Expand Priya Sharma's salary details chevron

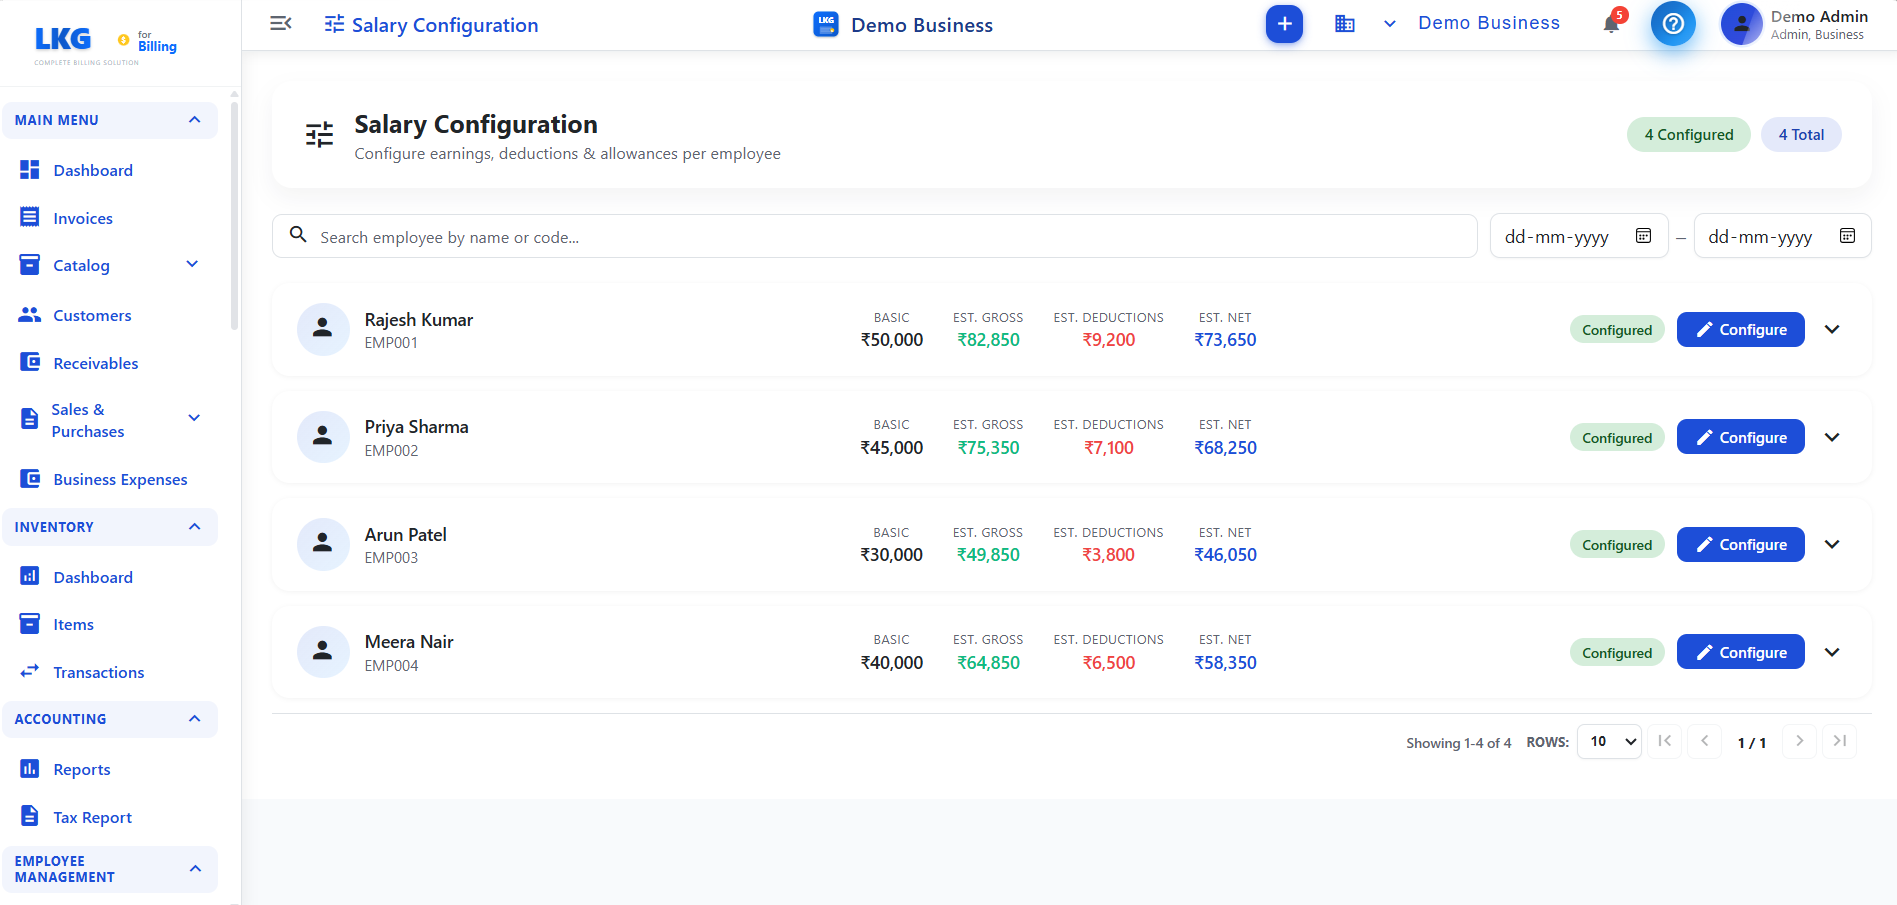(x=1832, y=437)
